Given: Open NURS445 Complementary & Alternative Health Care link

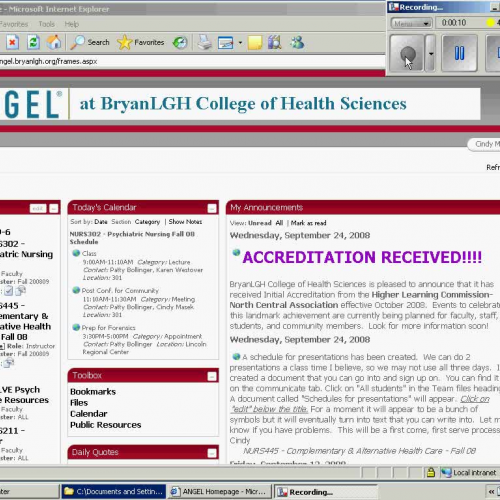Looking at the screenshot, I should tap(359, 451).
